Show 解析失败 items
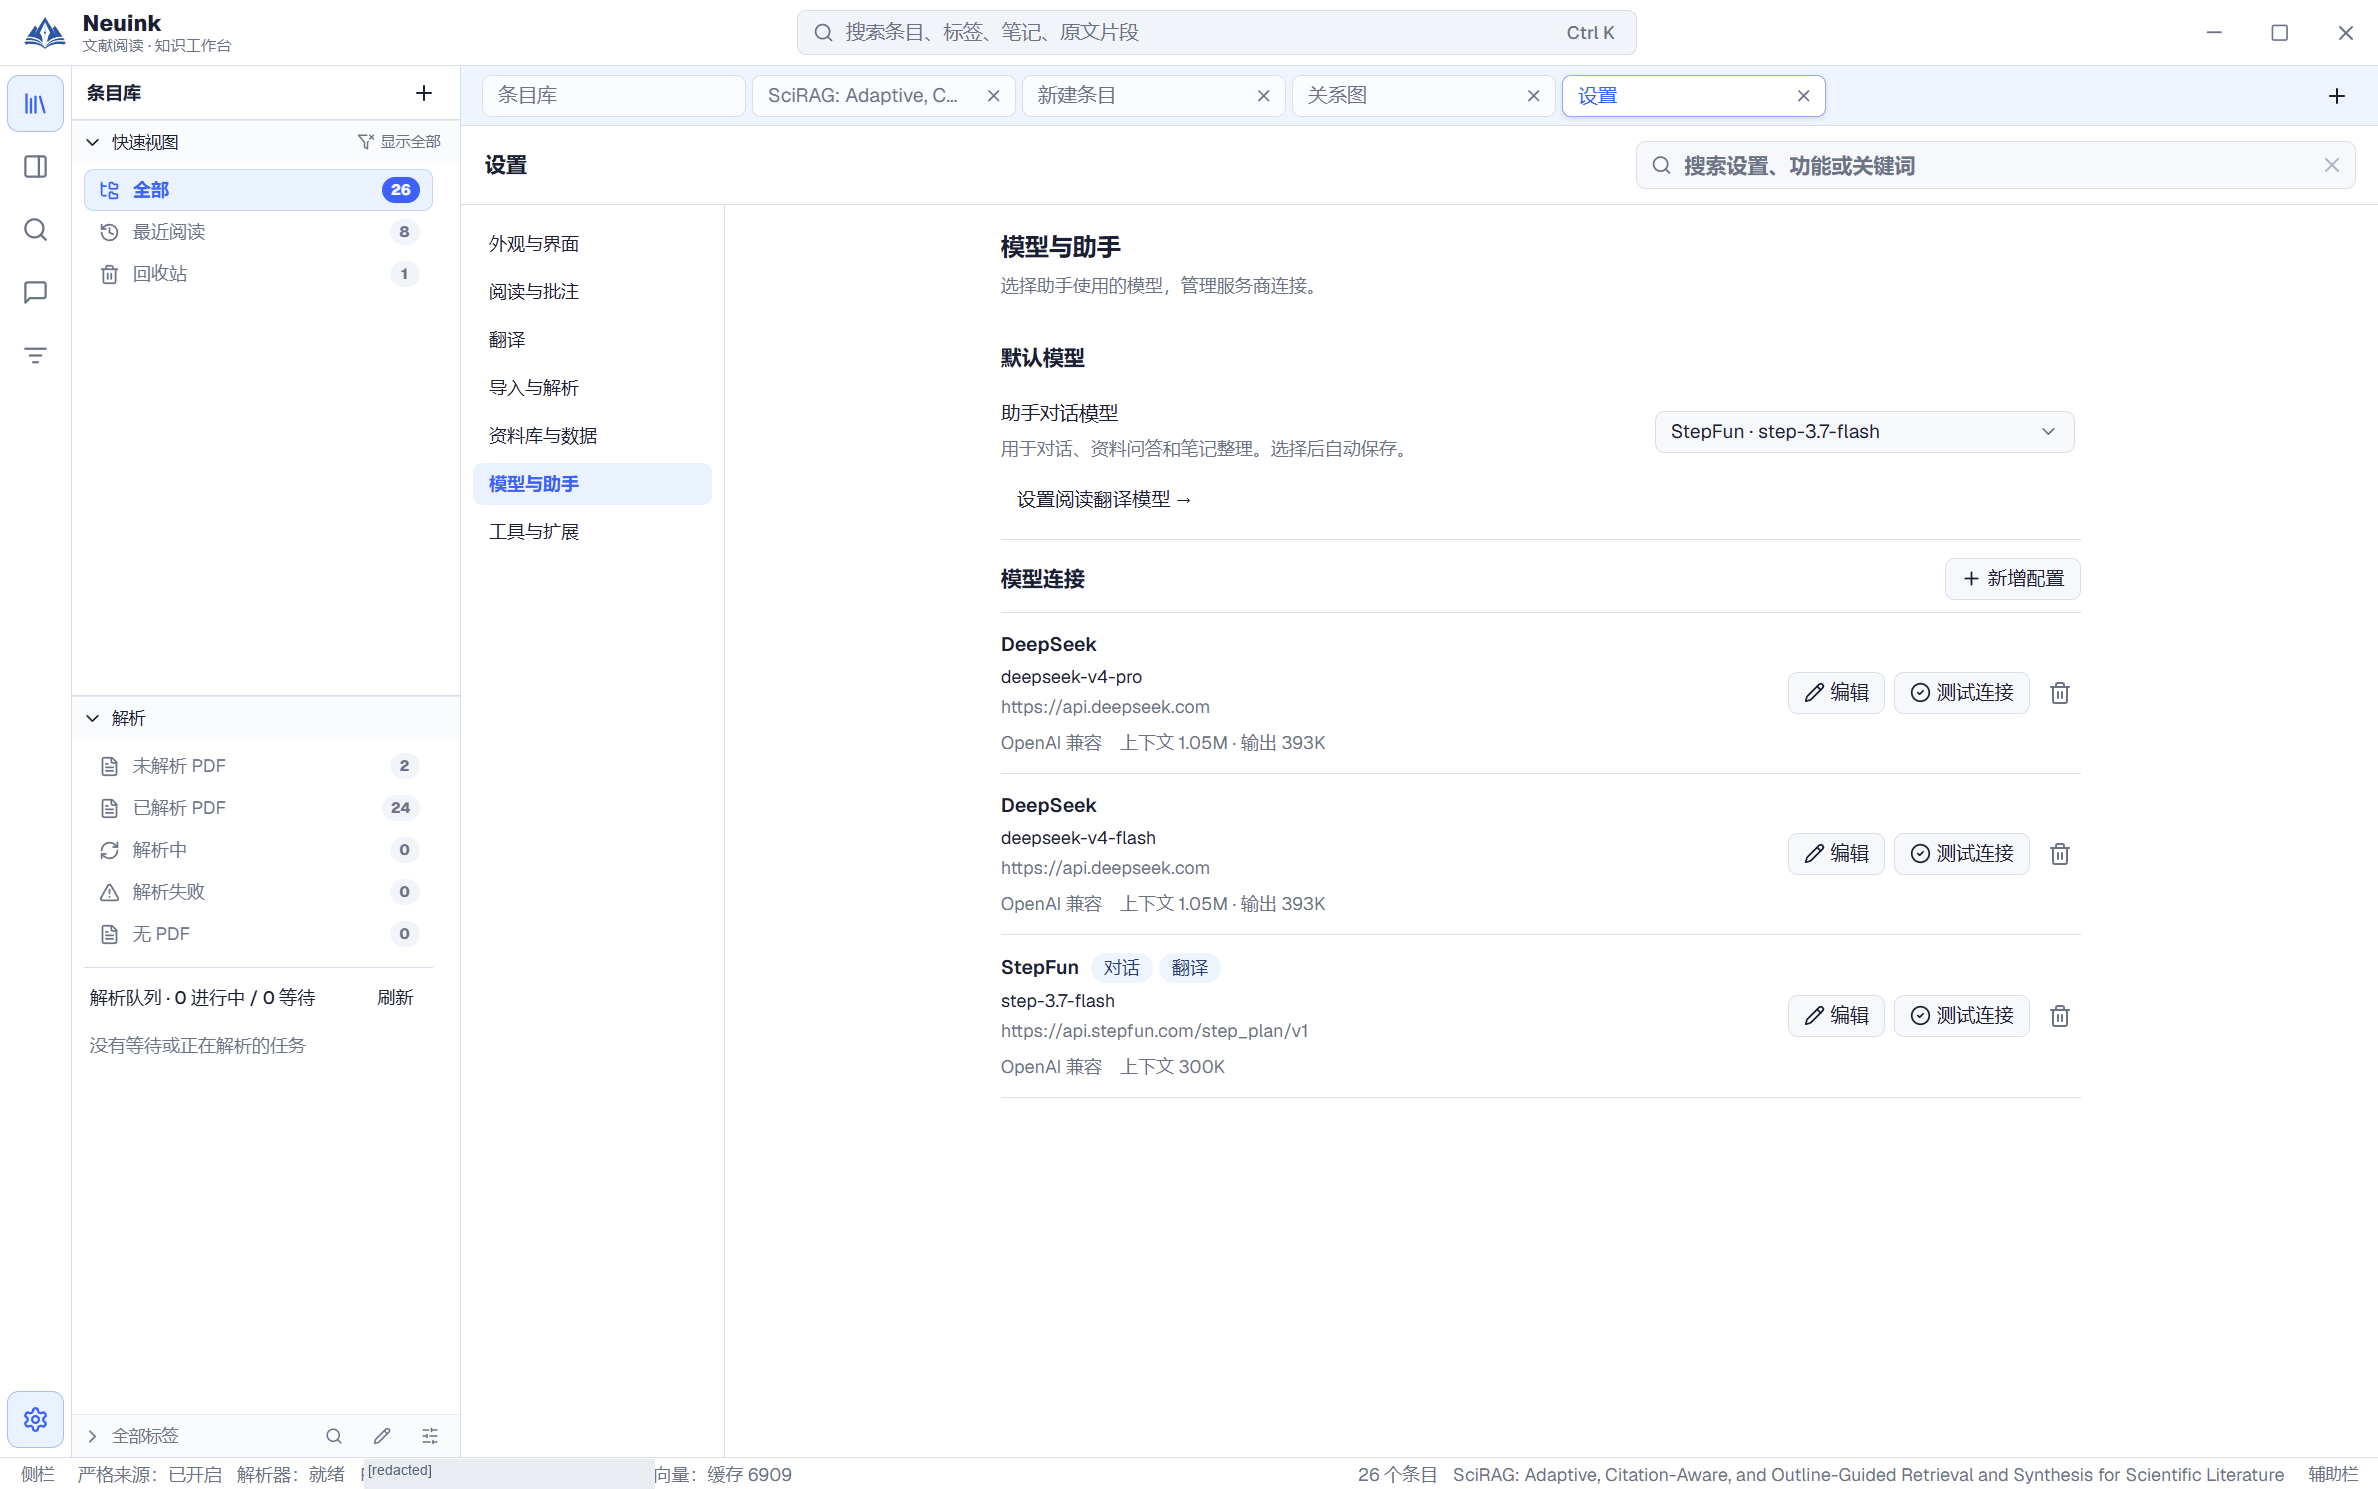 click(258, 892)
